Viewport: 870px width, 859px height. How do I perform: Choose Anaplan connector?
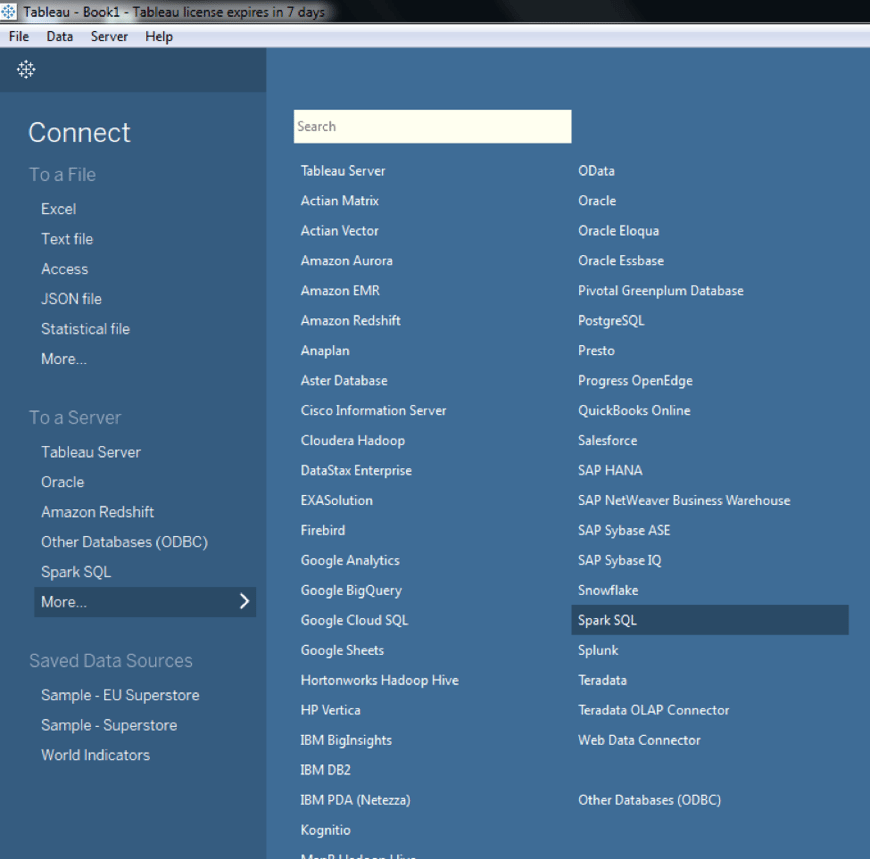325,351
